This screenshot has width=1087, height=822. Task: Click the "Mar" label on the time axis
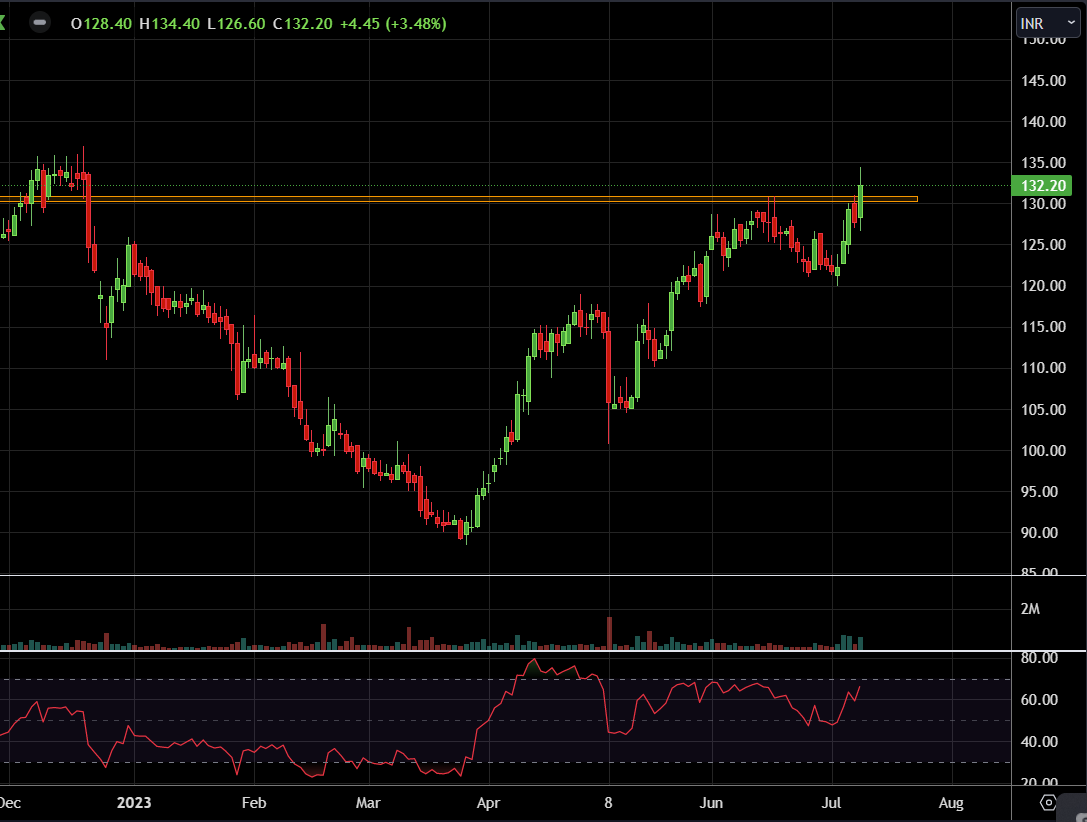368,803
